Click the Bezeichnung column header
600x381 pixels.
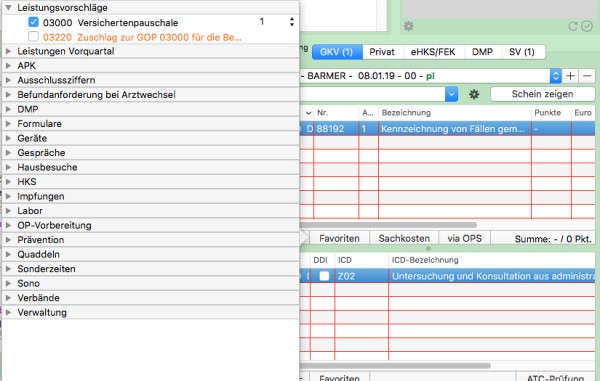pos(455,113)
